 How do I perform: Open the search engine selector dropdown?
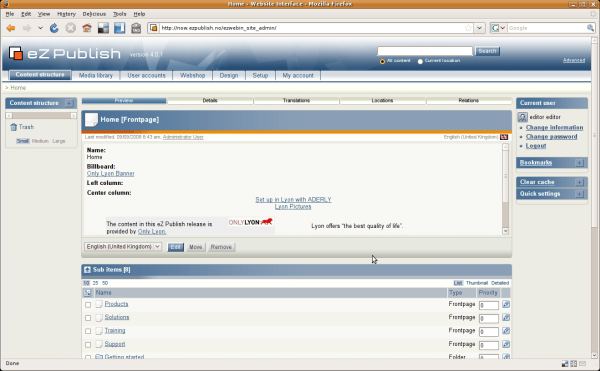tap(498, 28)
